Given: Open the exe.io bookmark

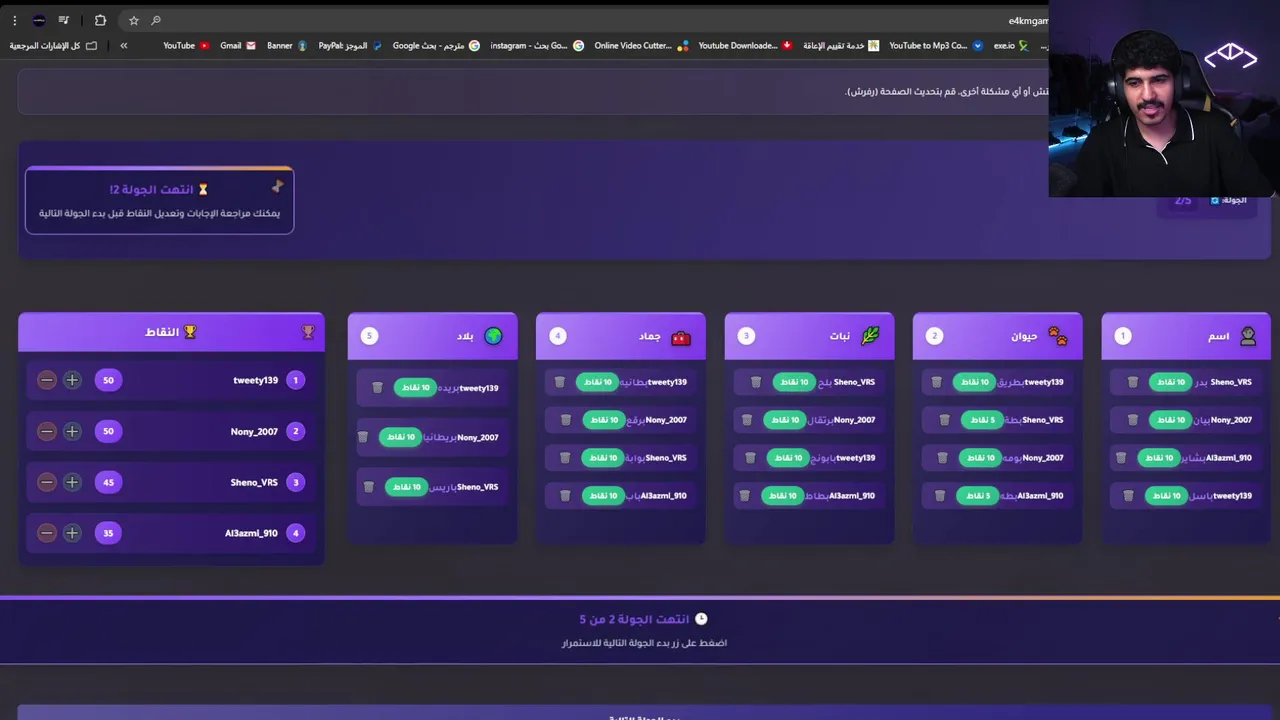Looking at the screenshot, I should pyautogui.click(x=1010, y=45).
